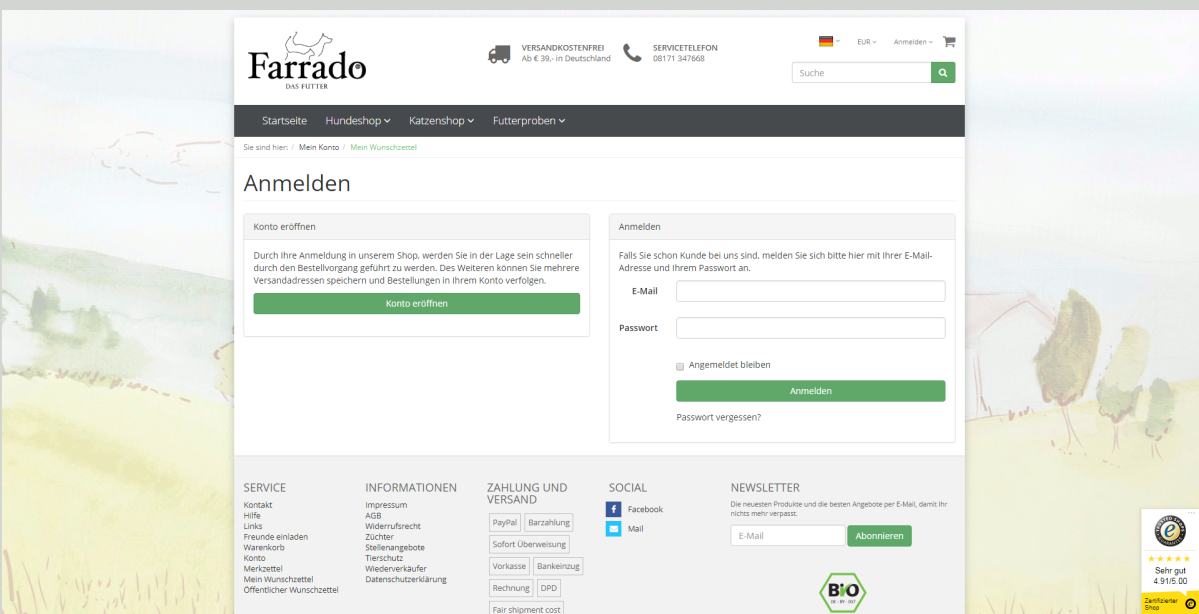Click the Sofort Überweisung payment tag
This screenshot has width=1199, height=614.
click(x=529, y=544)
